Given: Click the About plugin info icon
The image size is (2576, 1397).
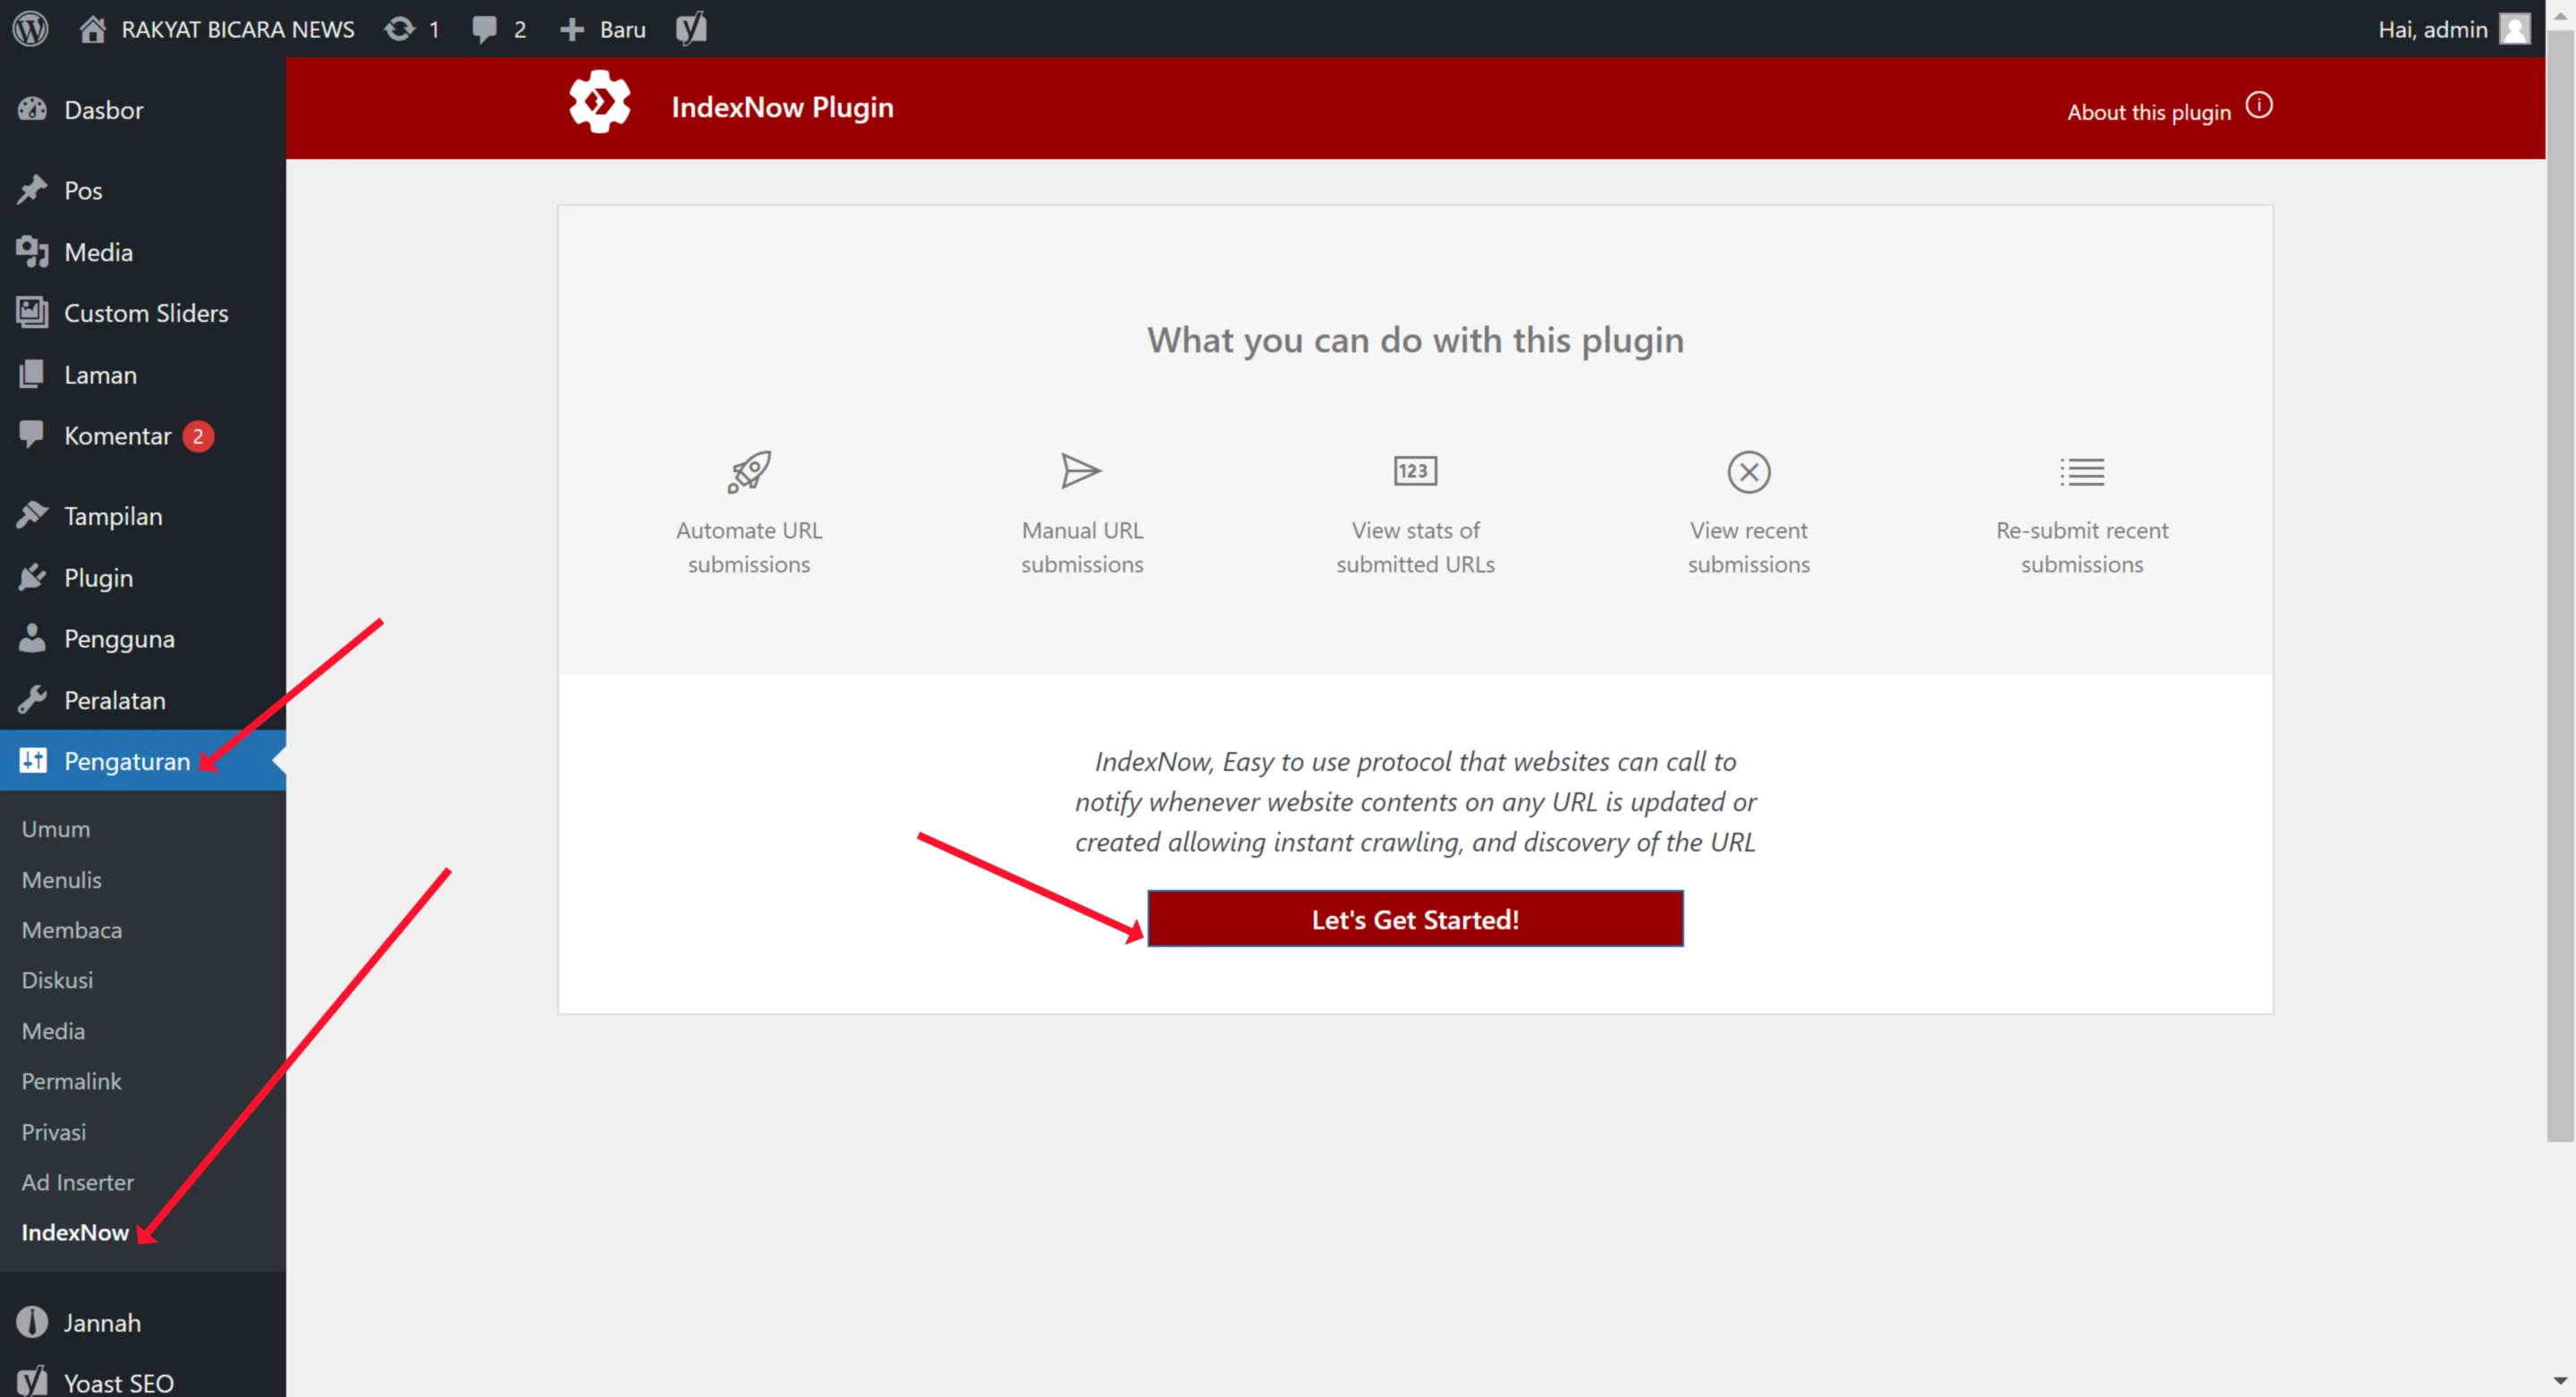Looking at the screenshot, I should (x=2258, y=105).
